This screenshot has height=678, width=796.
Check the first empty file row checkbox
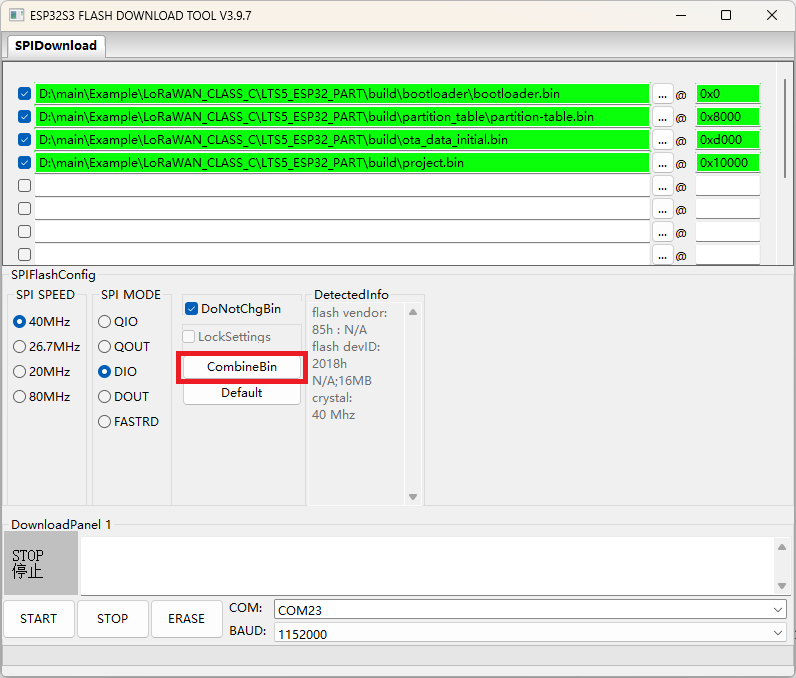click(24, 186)
